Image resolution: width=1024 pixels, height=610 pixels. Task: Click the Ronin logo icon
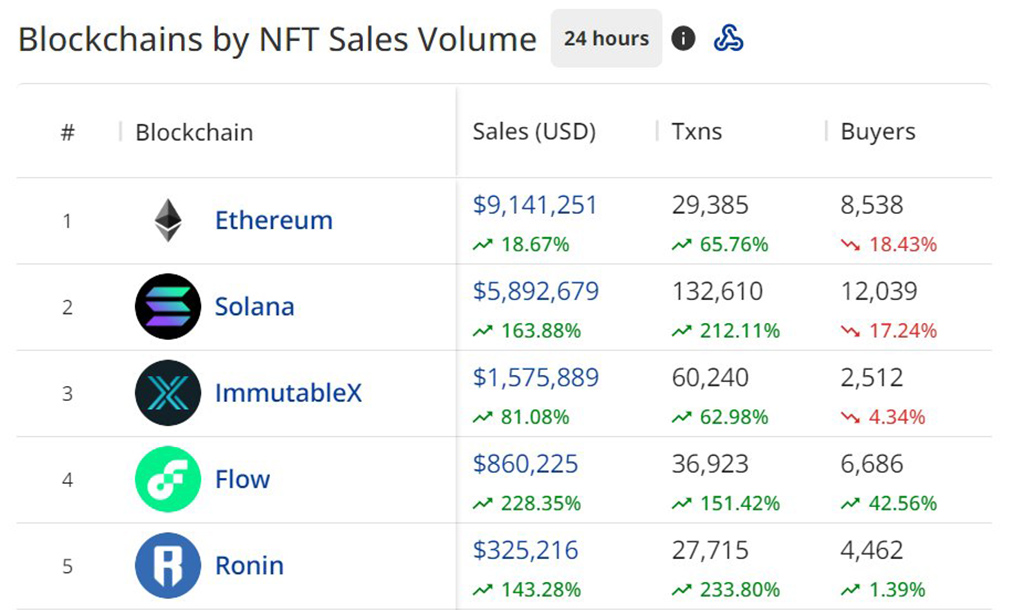pos(168,565)
